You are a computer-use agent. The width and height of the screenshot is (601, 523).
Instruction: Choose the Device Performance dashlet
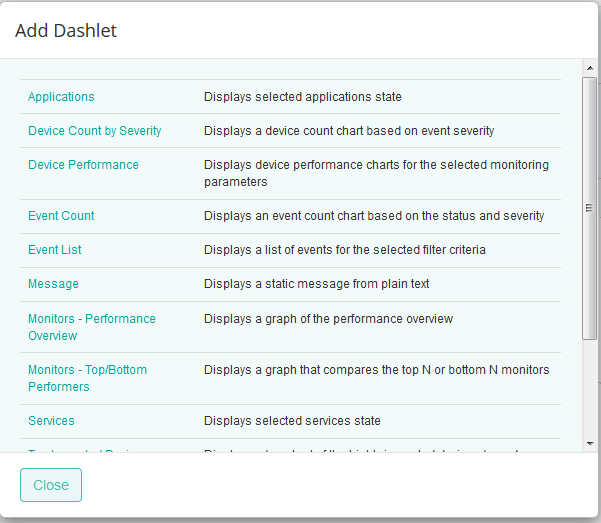click(83, 165)
